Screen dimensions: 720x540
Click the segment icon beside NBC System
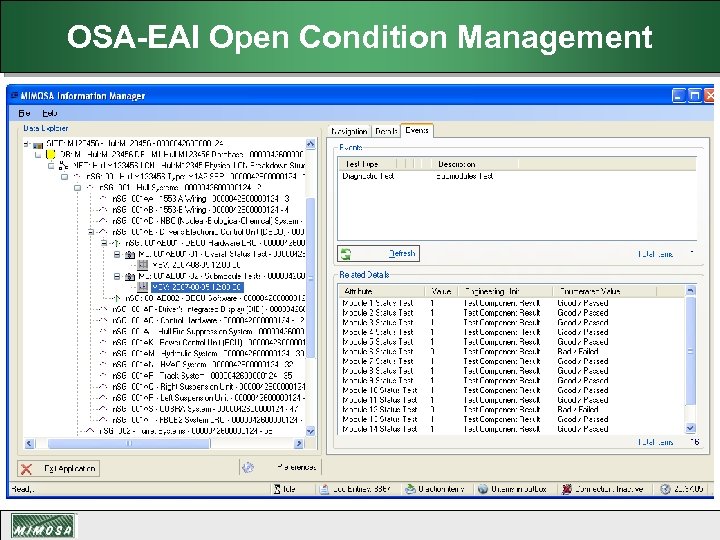103,221
